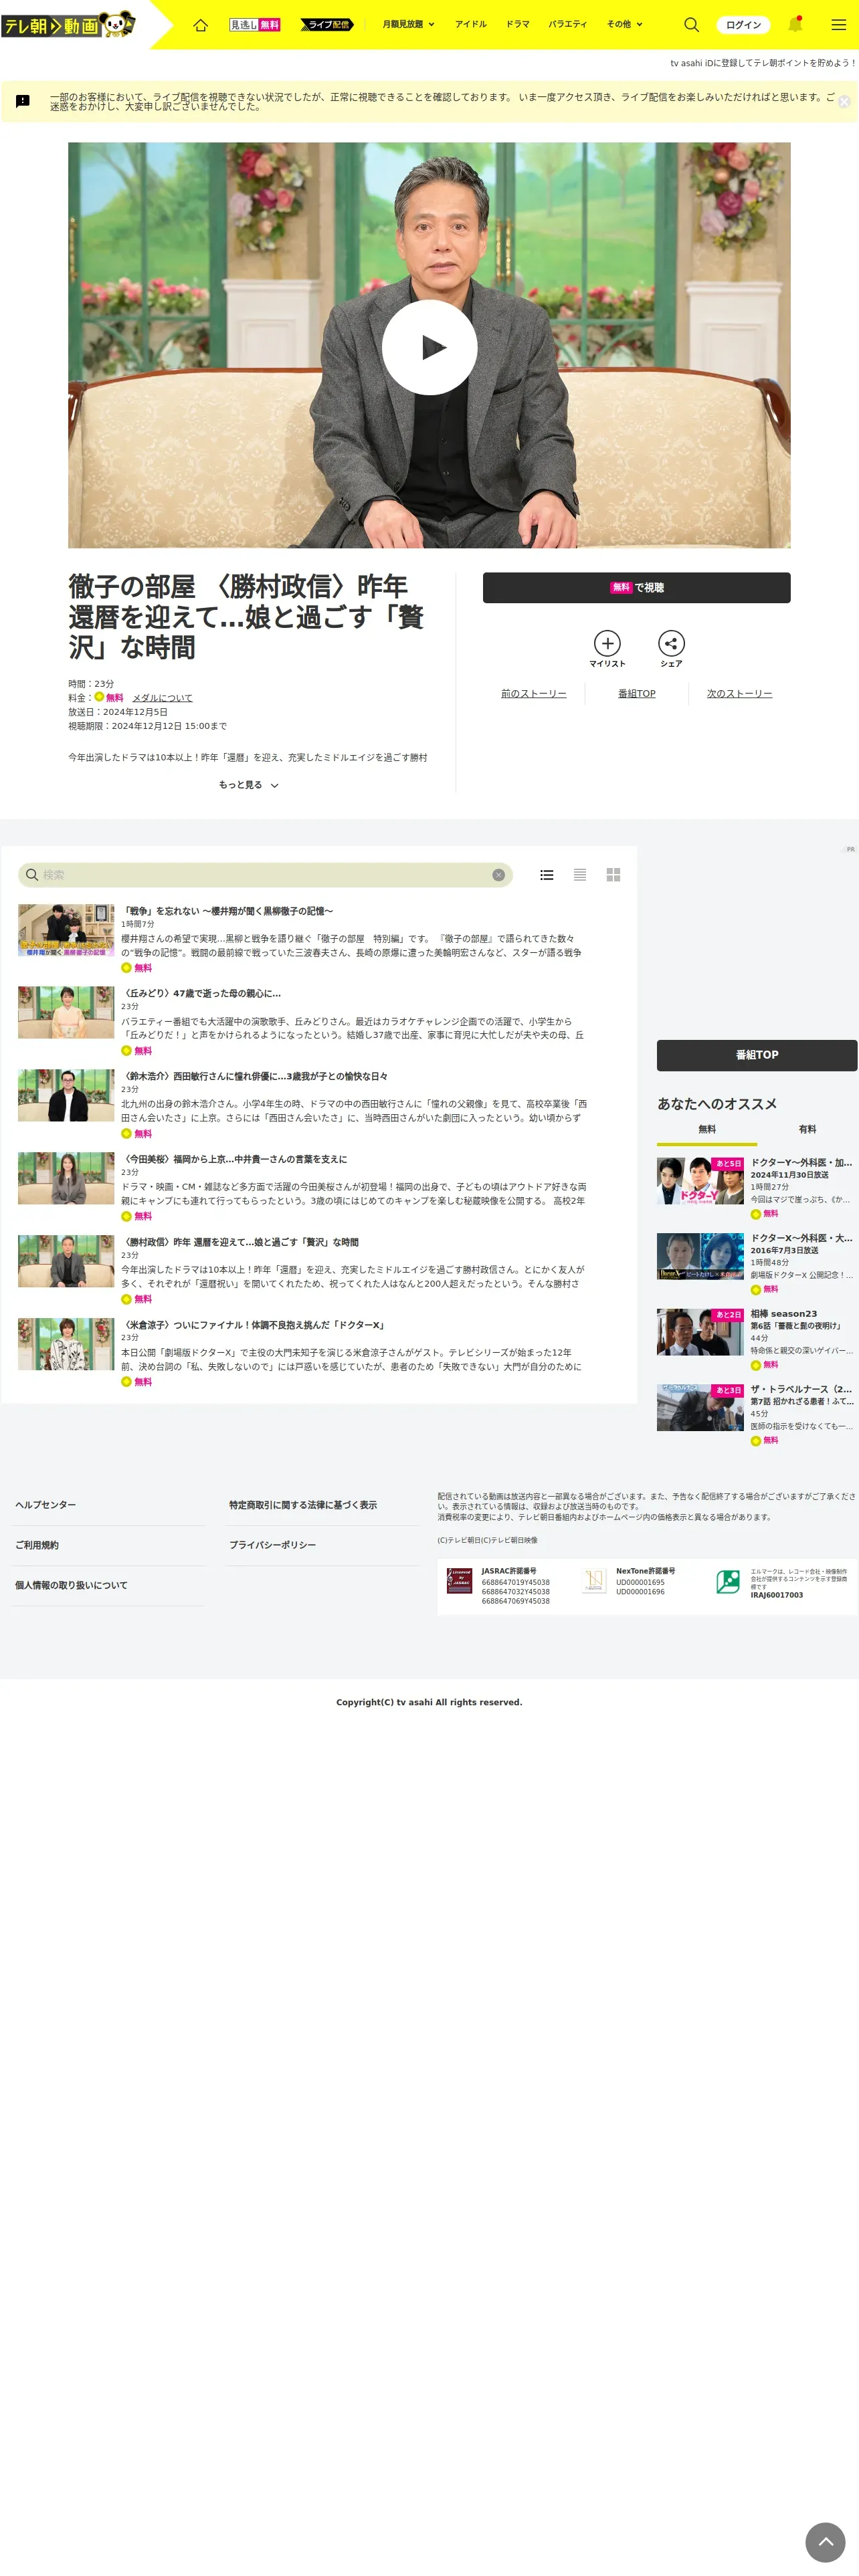Screen dimensions: 859x2576
Task: Open the 番組TOP link under share
Action: pos(637,694)
